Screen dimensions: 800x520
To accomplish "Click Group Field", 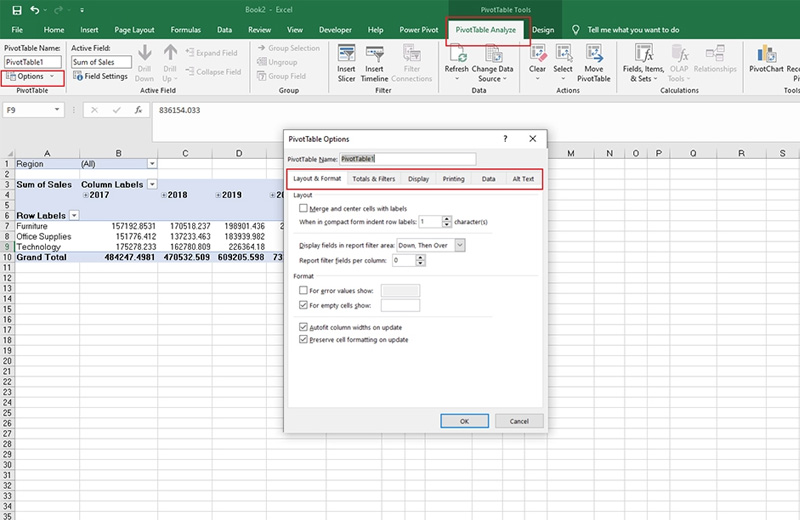I will tap(282, 76).
